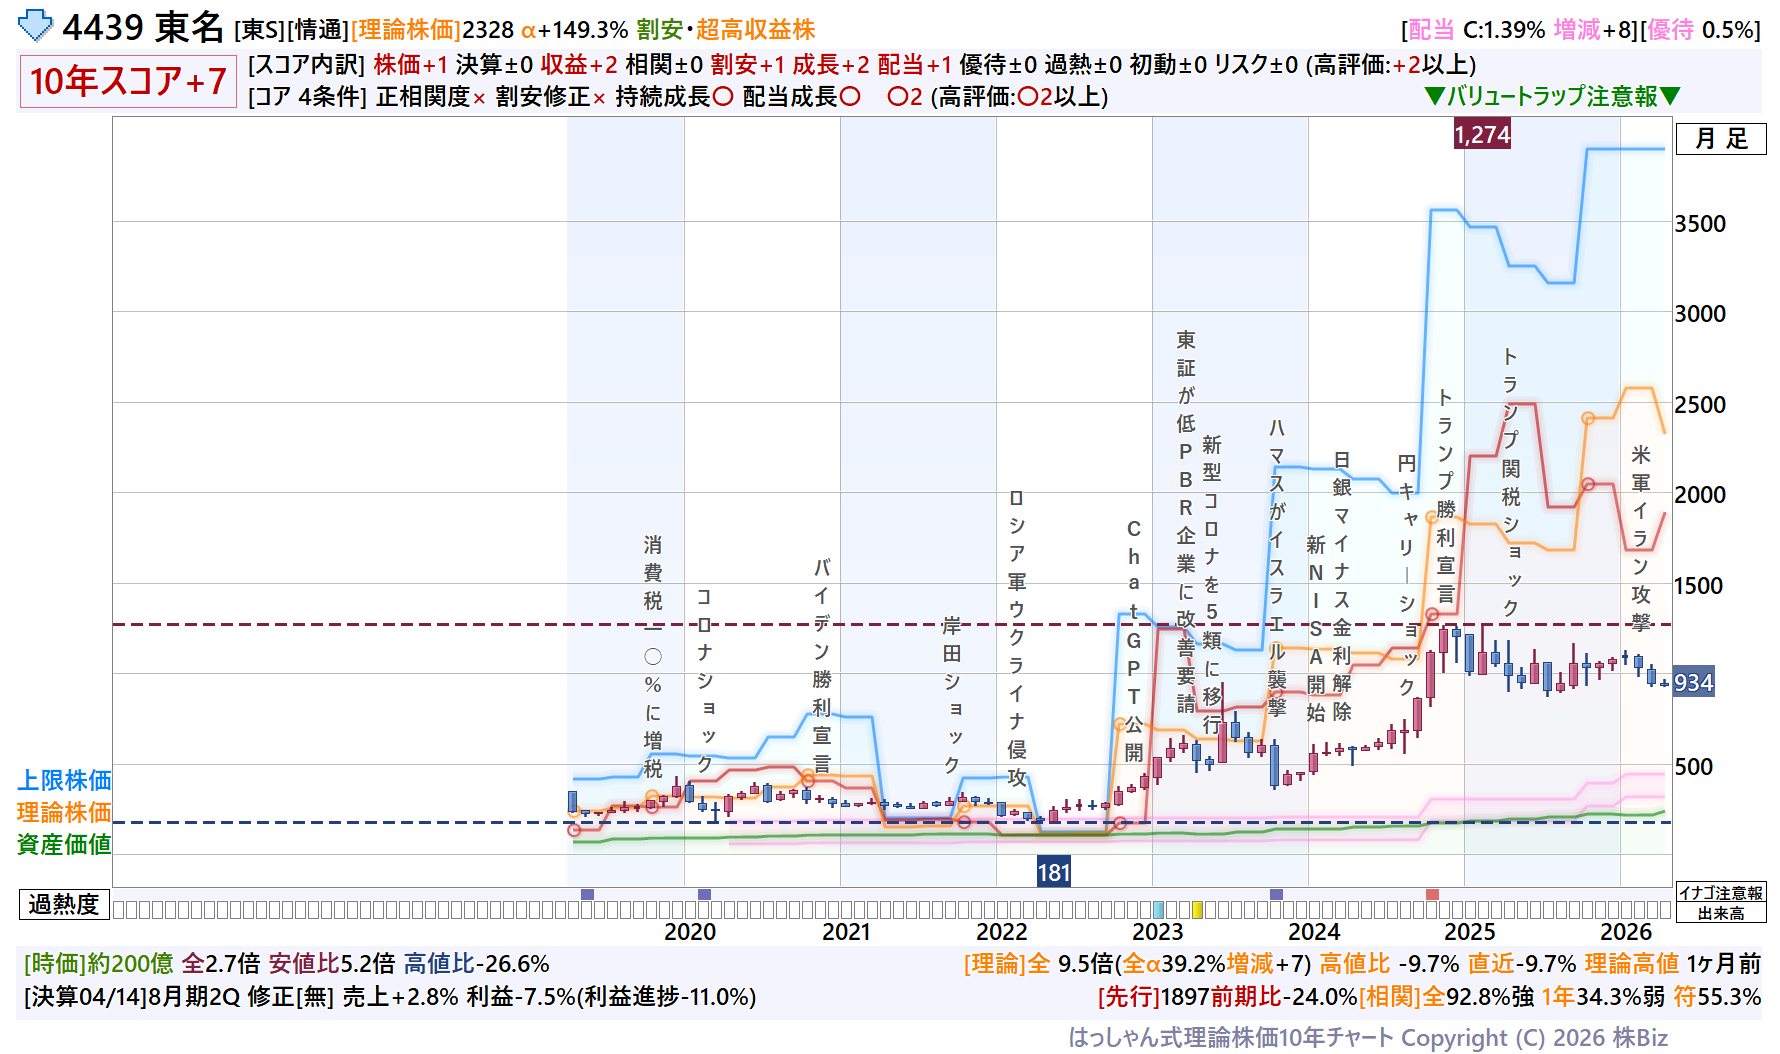
Task: Expand the 10年スコア+7 score box
Action: [x=127, y=81]
